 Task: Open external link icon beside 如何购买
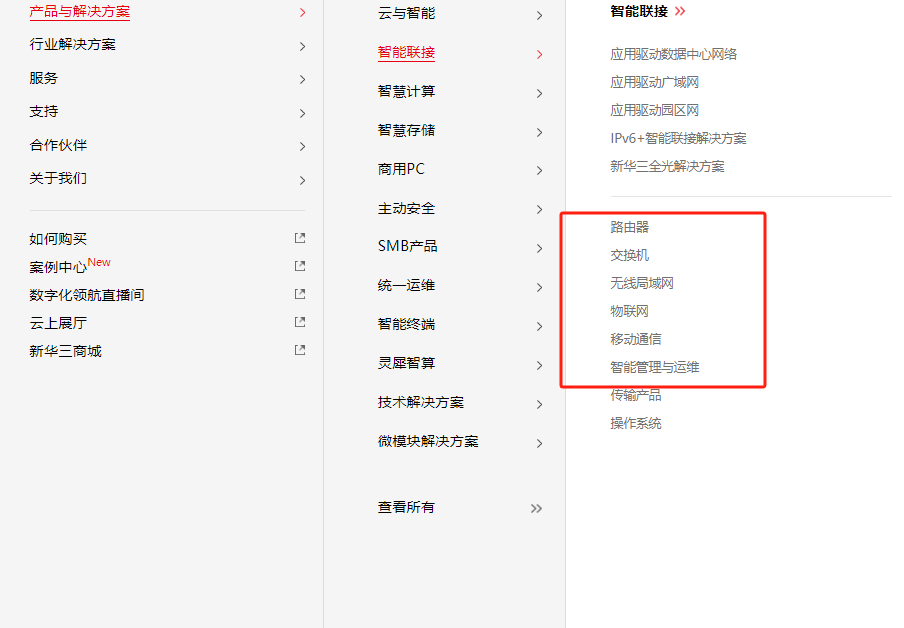[x=300, y=238]
